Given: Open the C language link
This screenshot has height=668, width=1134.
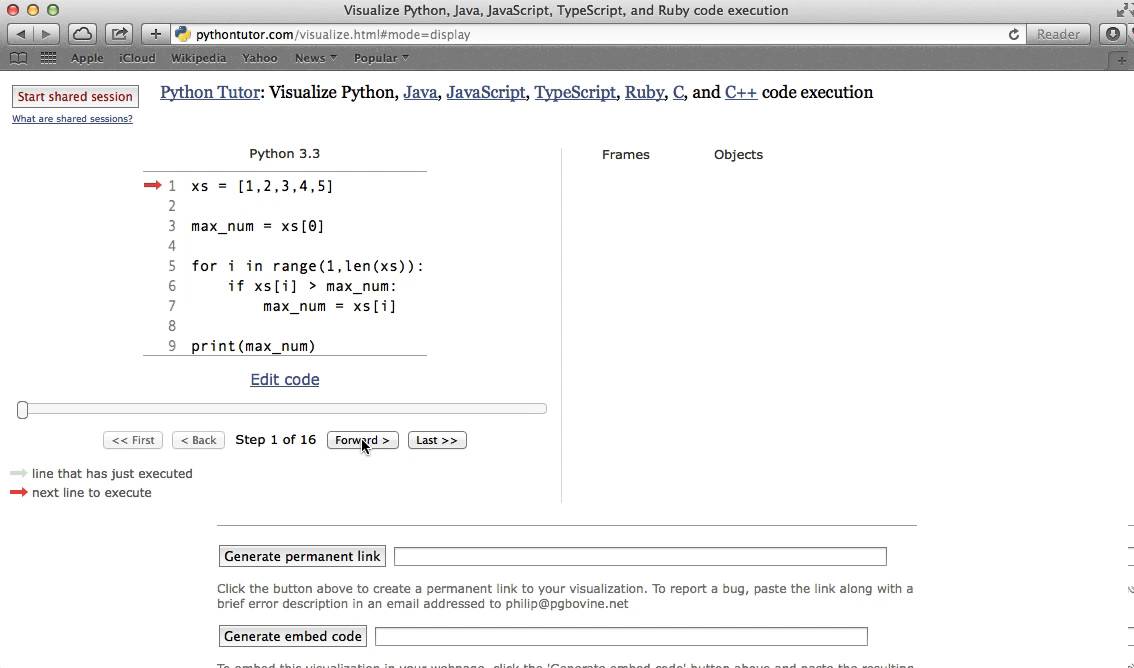Looking at the screenshot, I should (x=678, y=93).
